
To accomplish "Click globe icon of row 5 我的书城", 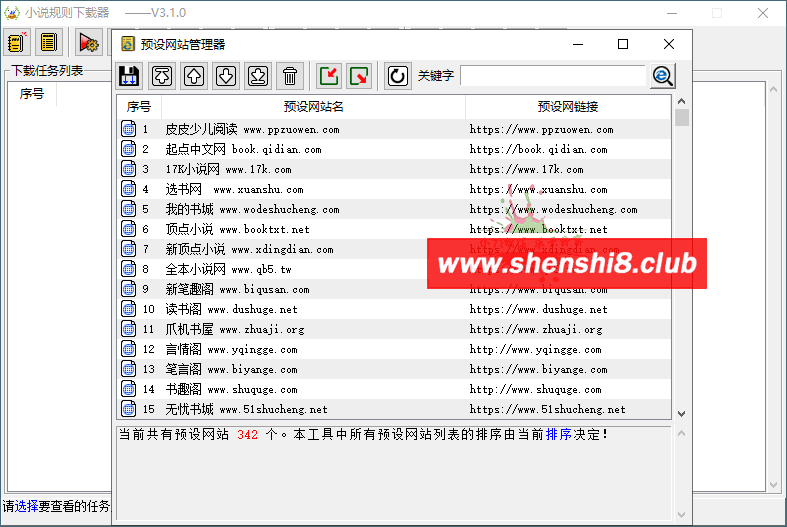I will tap(128, 209).
